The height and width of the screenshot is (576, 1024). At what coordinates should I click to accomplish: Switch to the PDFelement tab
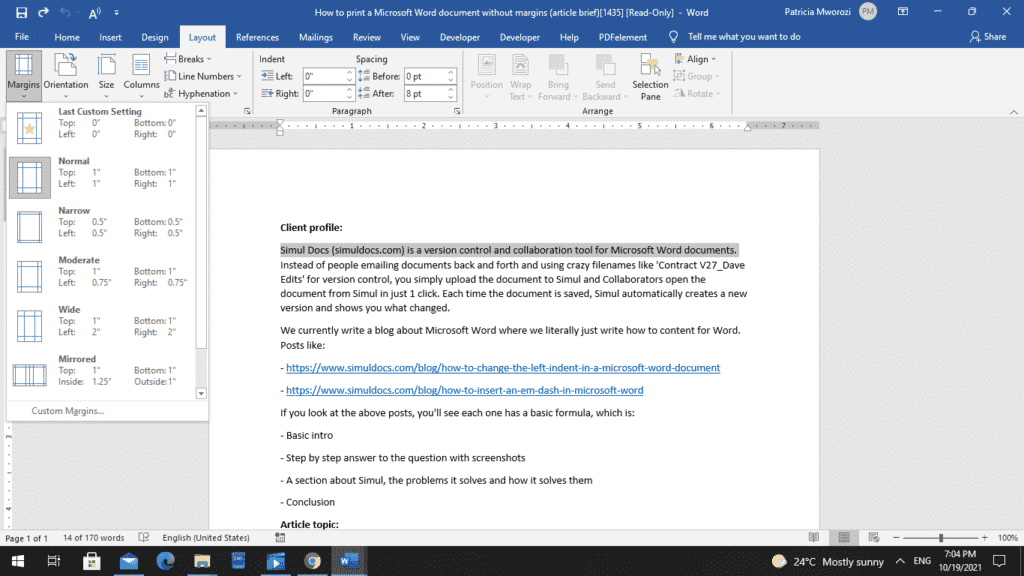(622, 37)
